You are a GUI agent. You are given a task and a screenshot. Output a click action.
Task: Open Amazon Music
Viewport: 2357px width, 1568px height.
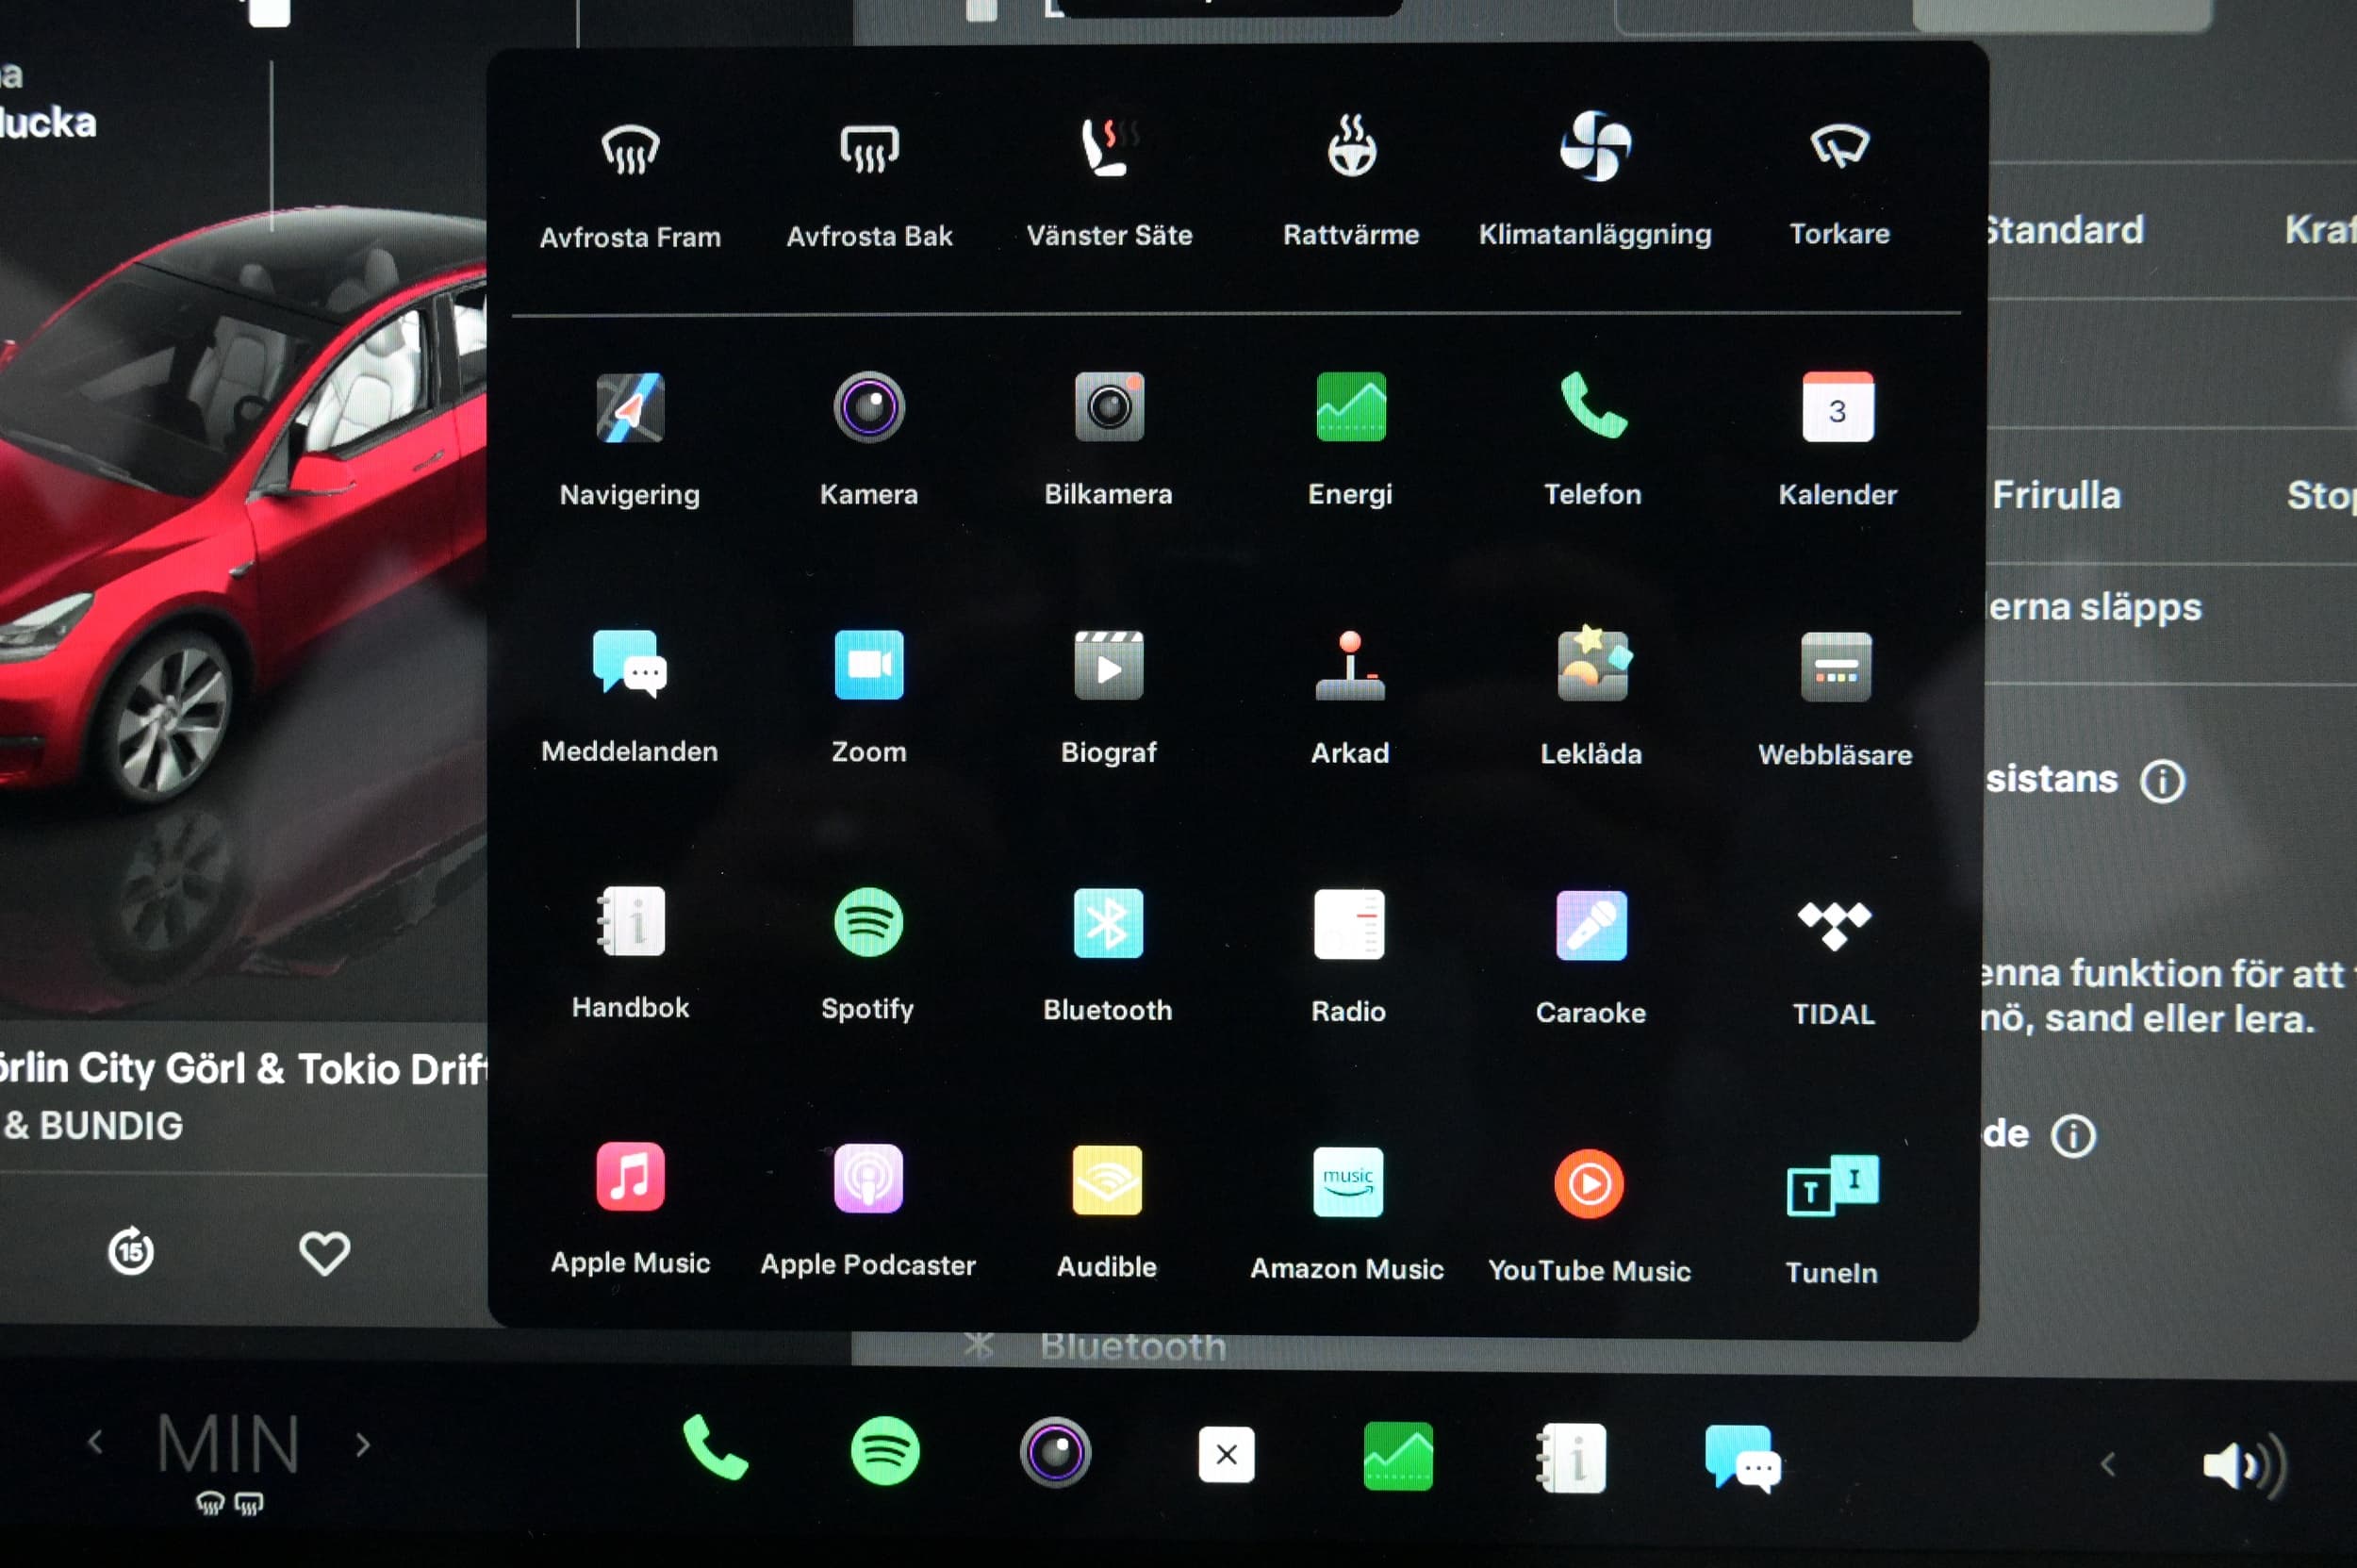(x=1347, y=1215)
